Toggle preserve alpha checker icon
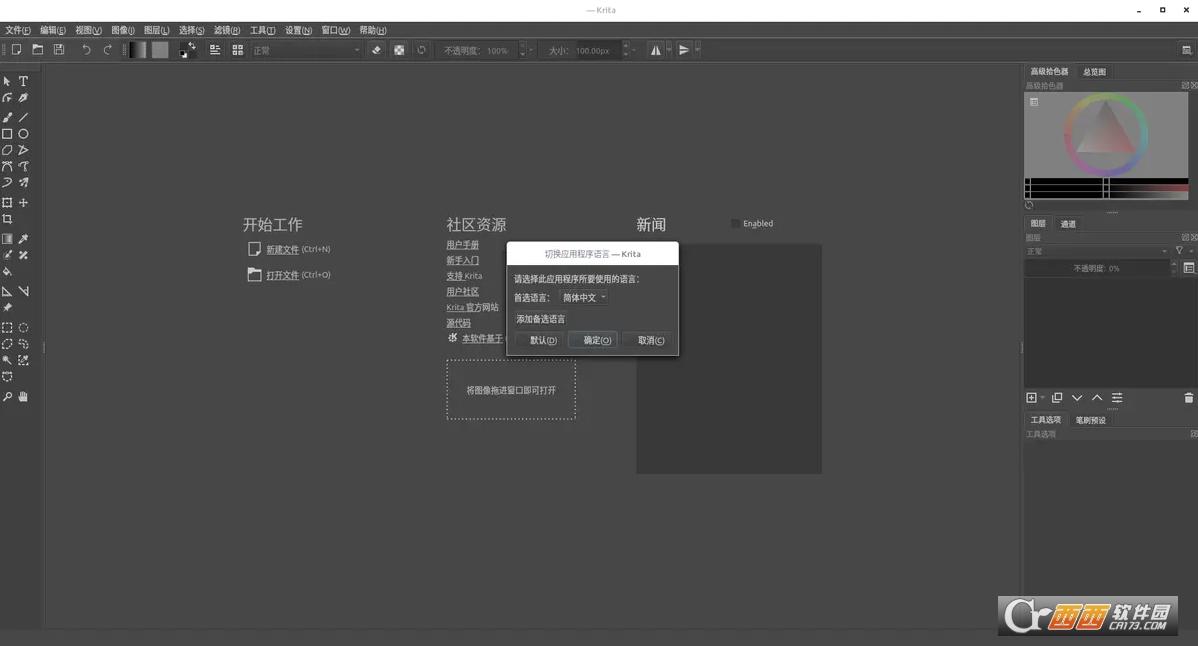The image size is (1198, 646). click(399, 50)
